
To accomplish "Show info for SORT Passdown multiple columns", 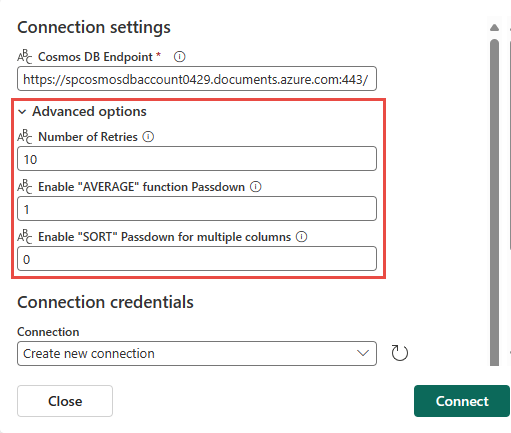I will [x=302, y=237].
